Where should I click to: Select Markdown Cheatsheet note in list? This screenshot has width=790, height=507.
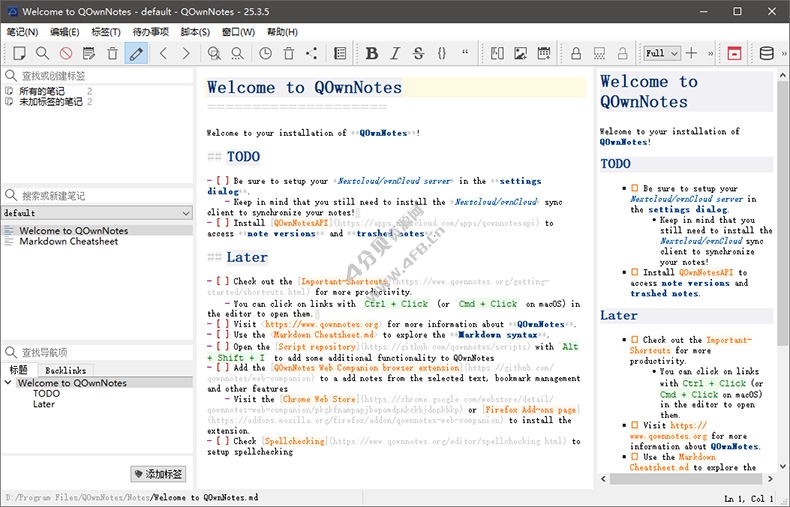coord(69,241)
